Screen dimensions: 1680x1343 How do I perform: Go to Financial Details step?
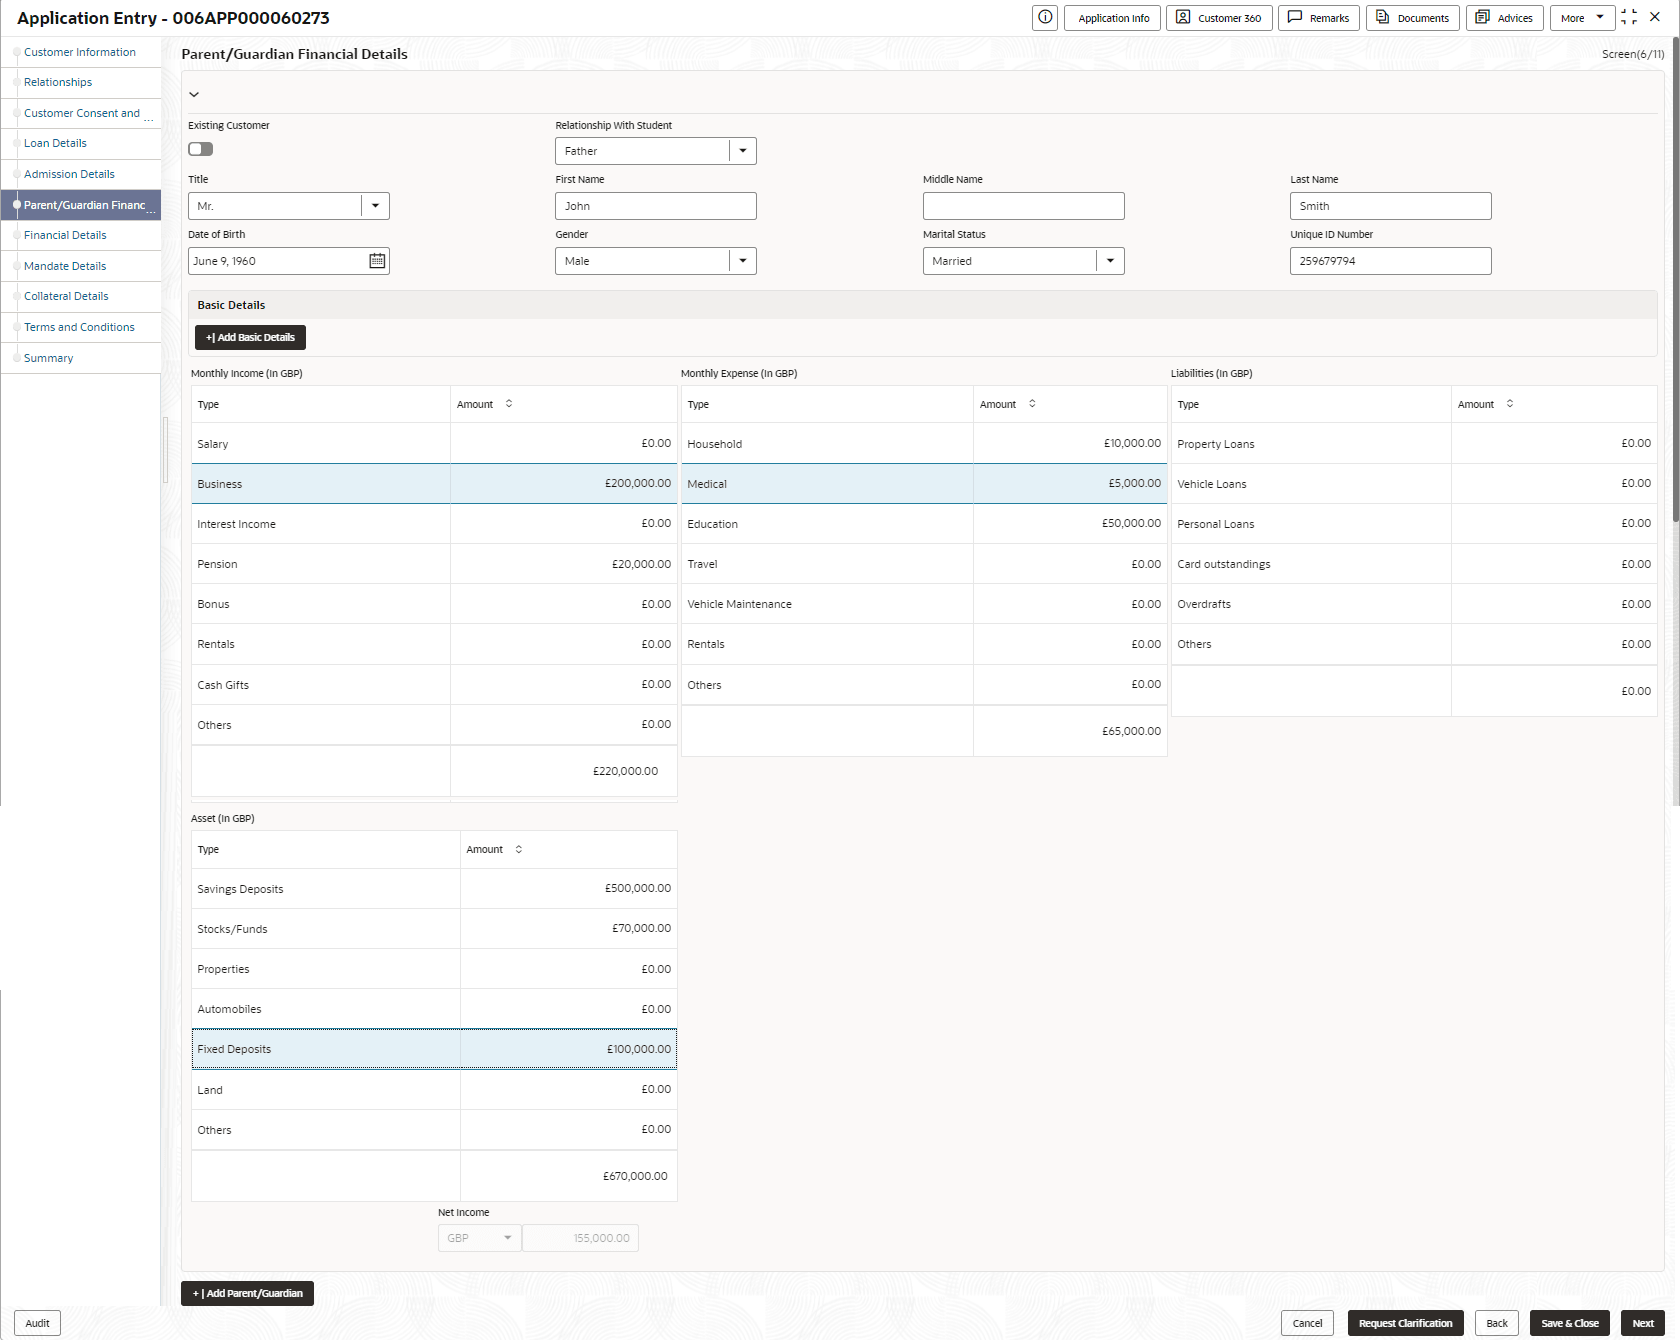tap(65, 235)
